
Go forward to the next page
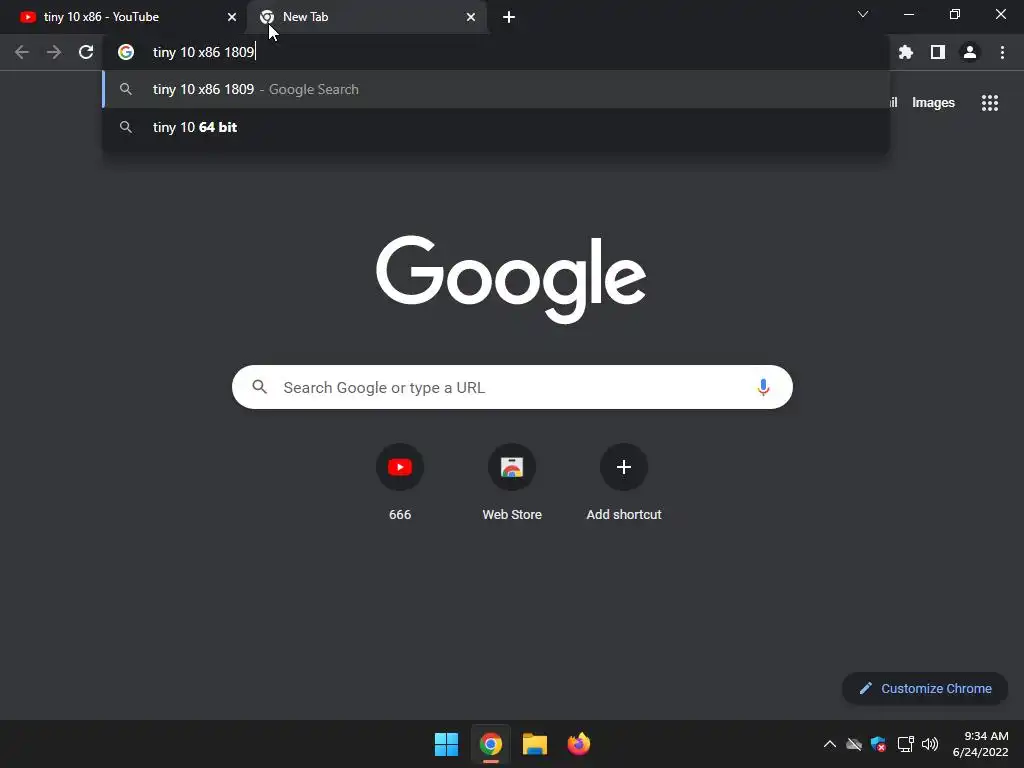[54, 52]
